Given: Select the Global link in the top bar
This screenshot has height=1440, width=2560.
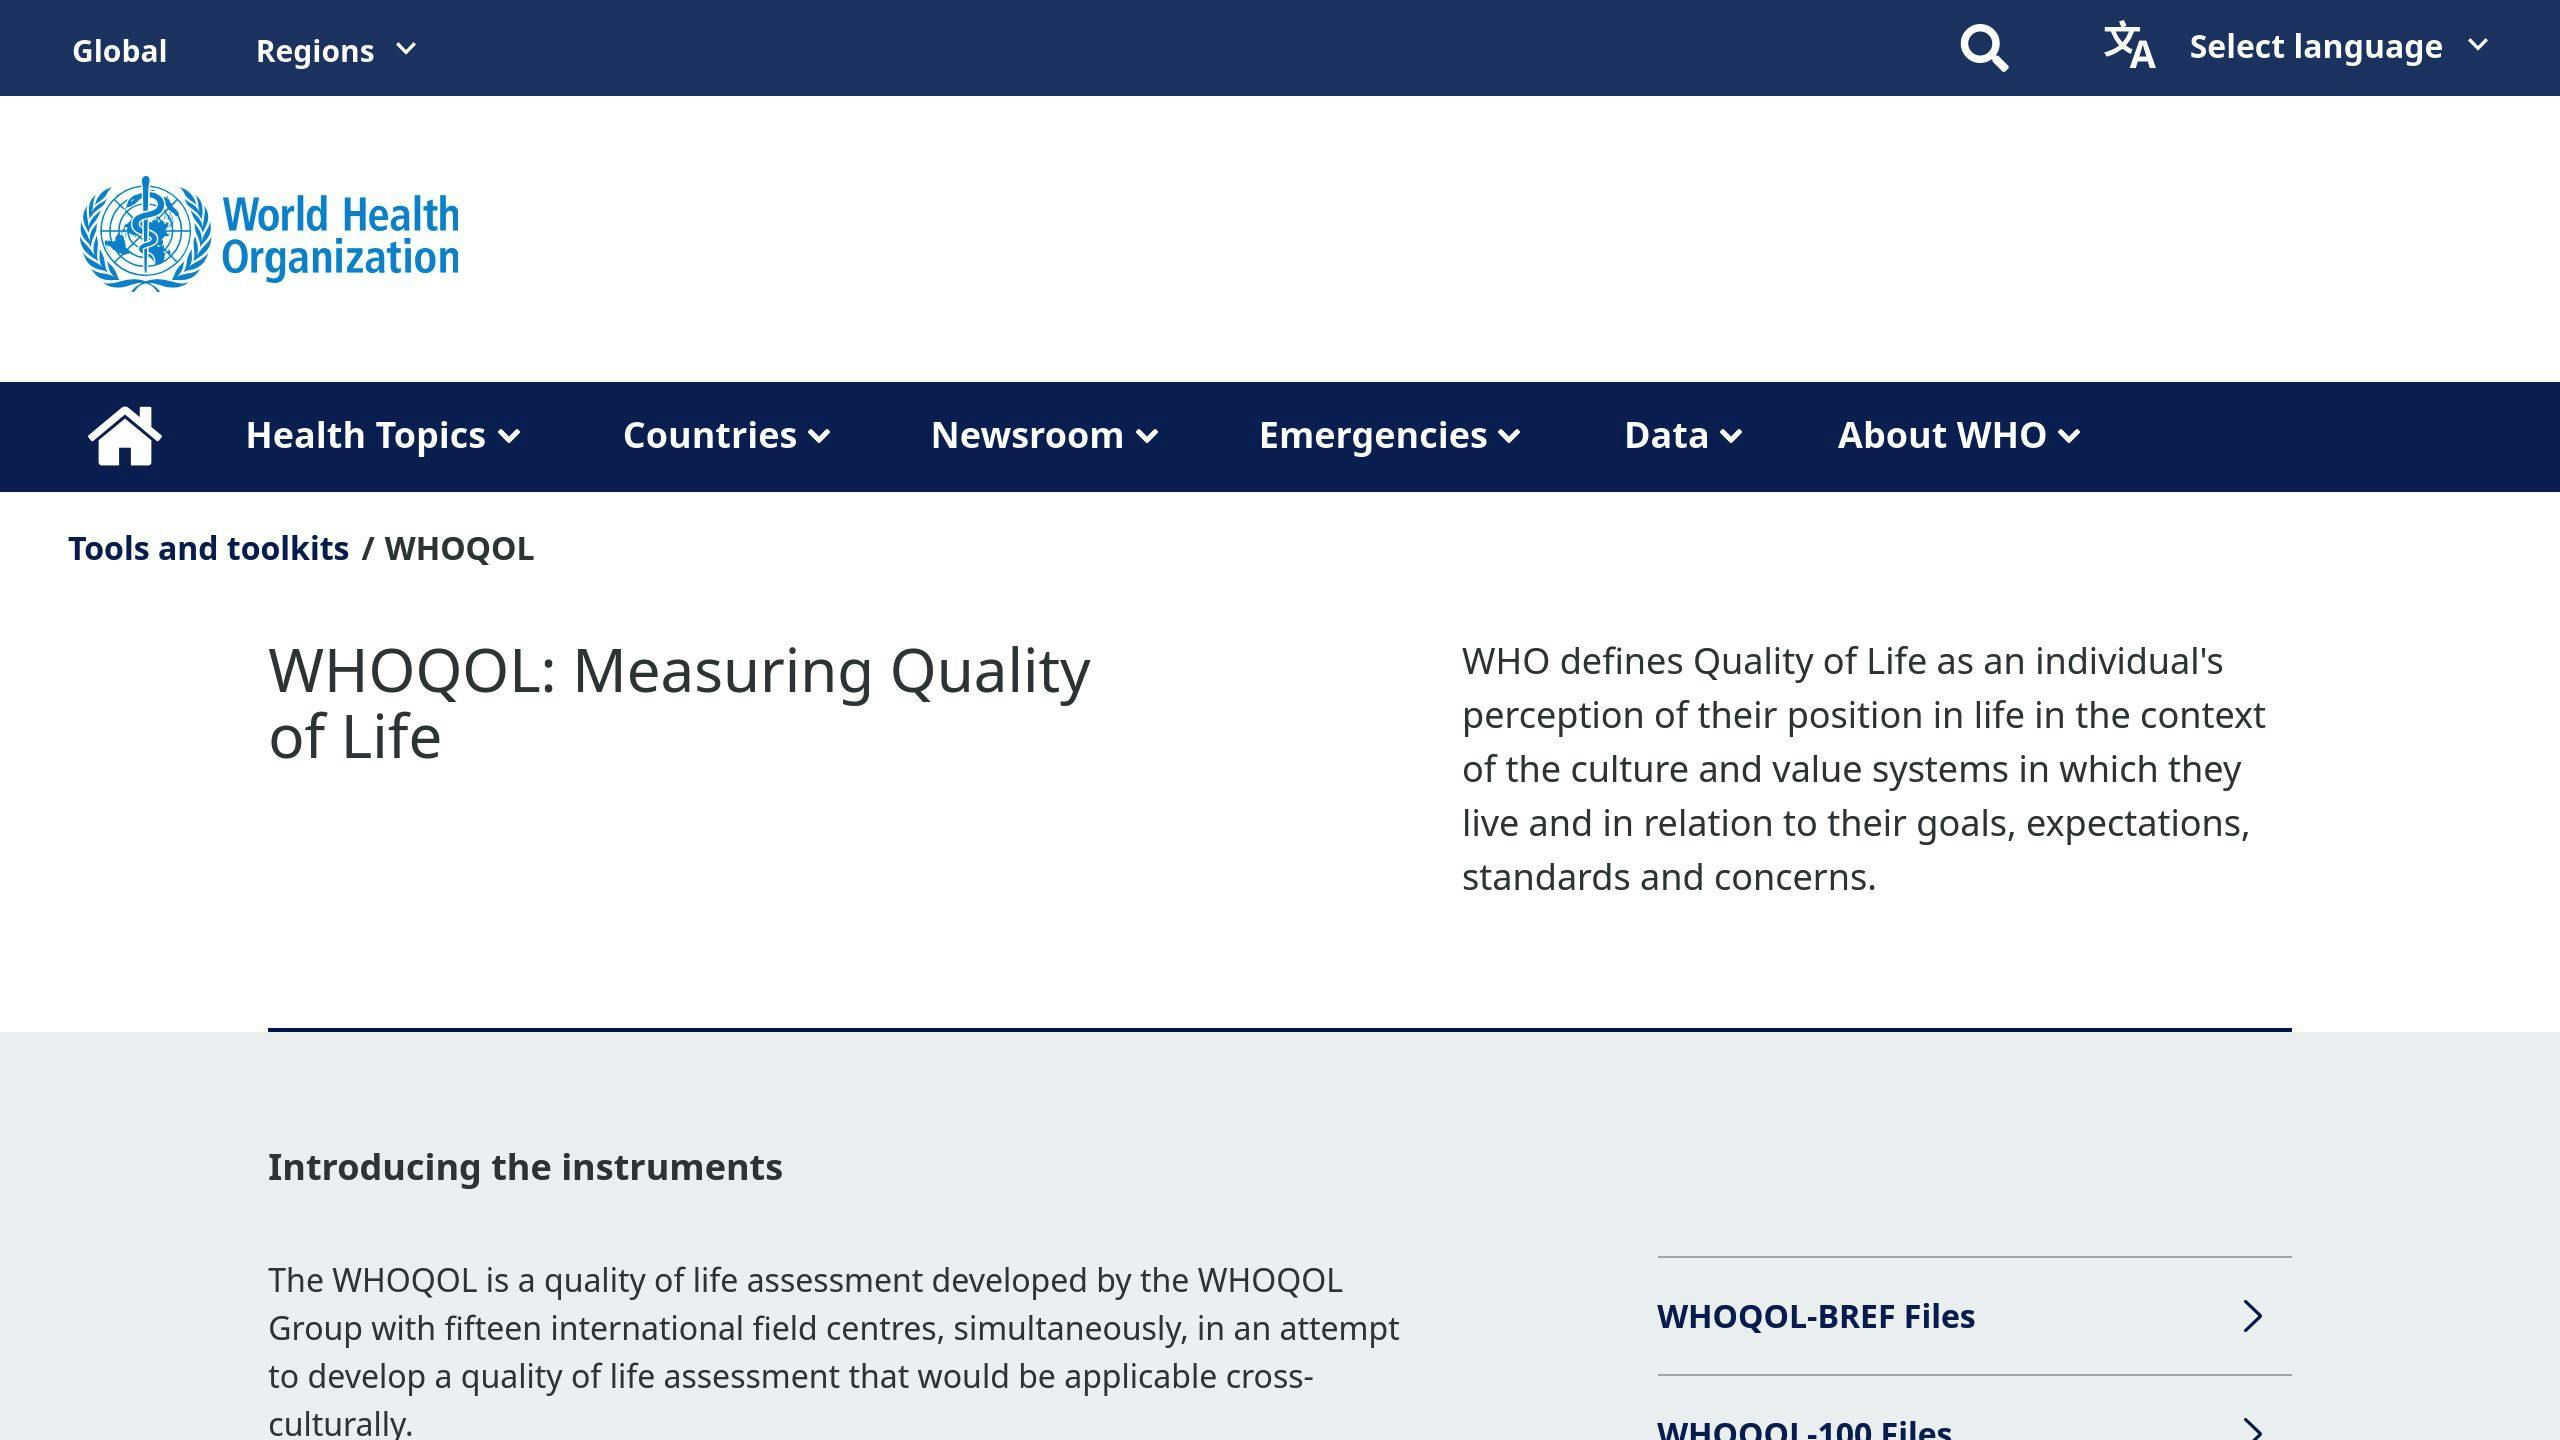Looking at the screenshot, I should coord(119,50).
